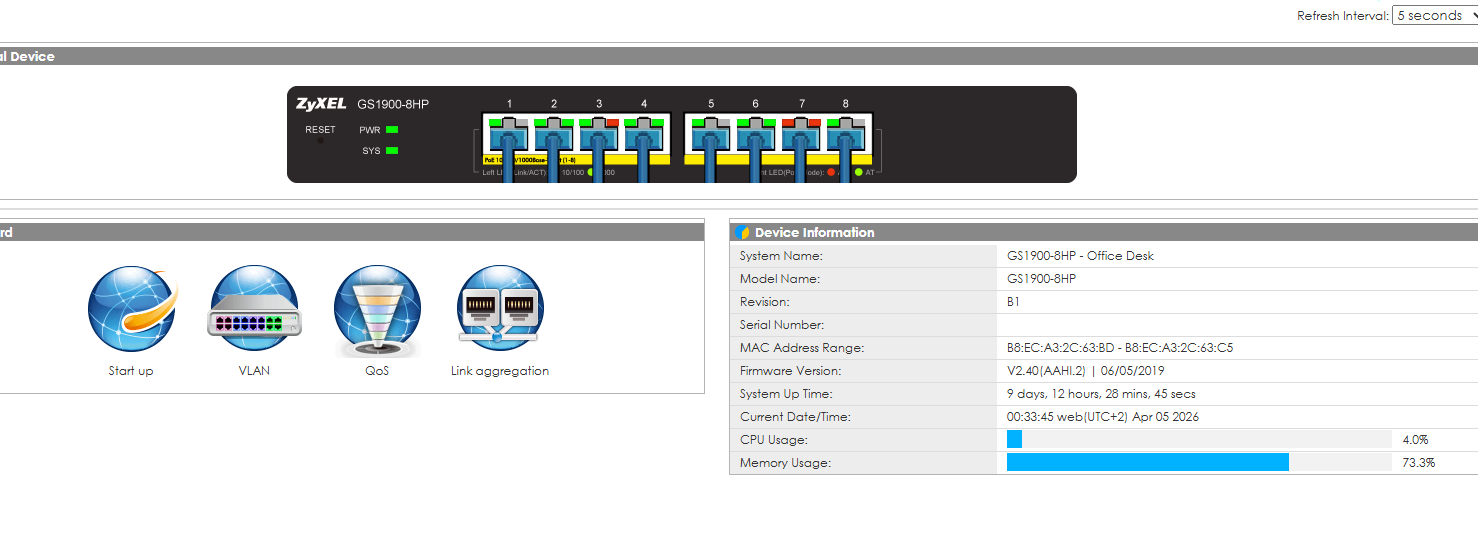Viewport: 1478px width, 534px height.
Task: Open the Link aggregation wizard icon
Action: pos(500,309)
